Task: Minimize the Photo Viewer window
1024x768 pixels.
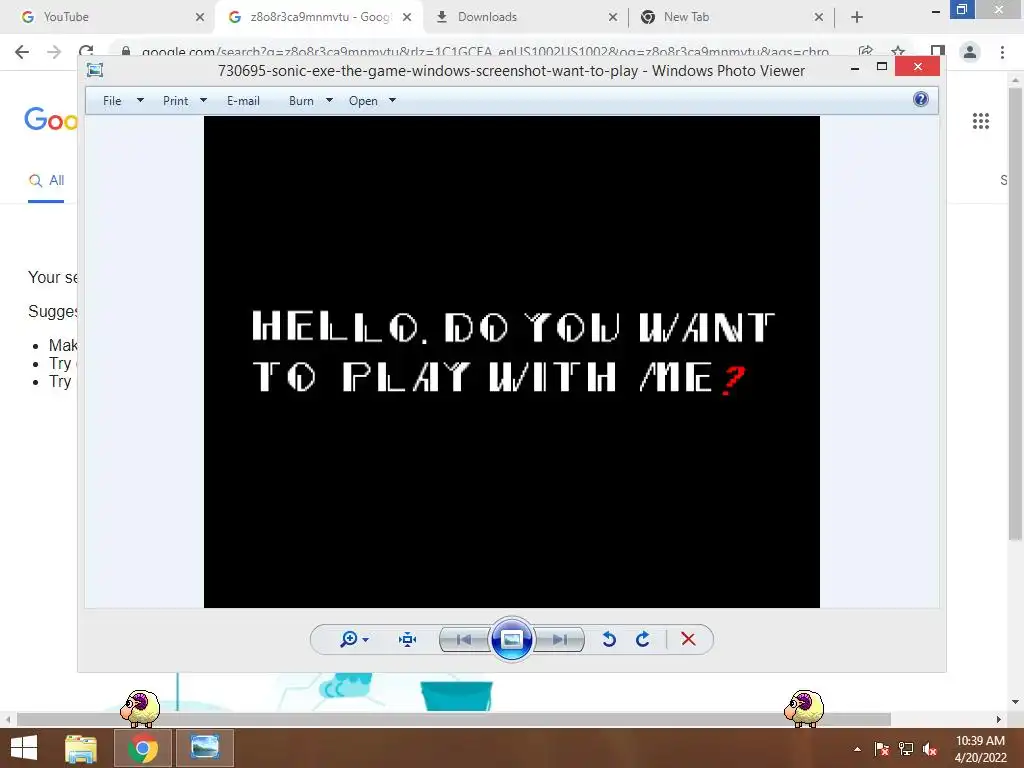Action: (855, 67)
